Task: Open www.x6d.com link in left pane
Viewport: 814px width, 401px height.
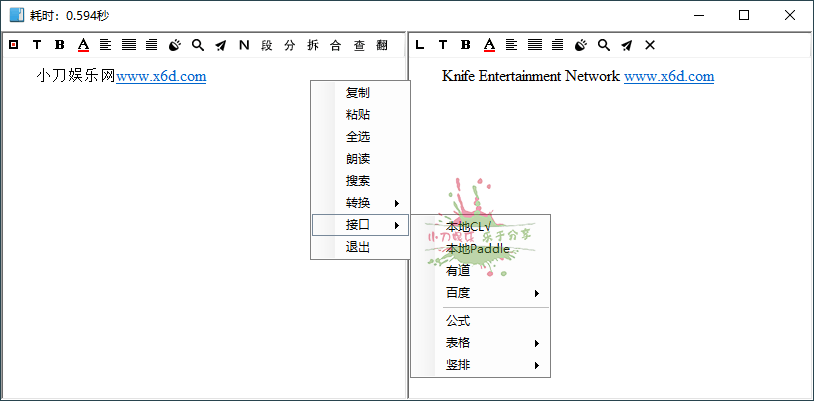Action: tap(161, 75)
